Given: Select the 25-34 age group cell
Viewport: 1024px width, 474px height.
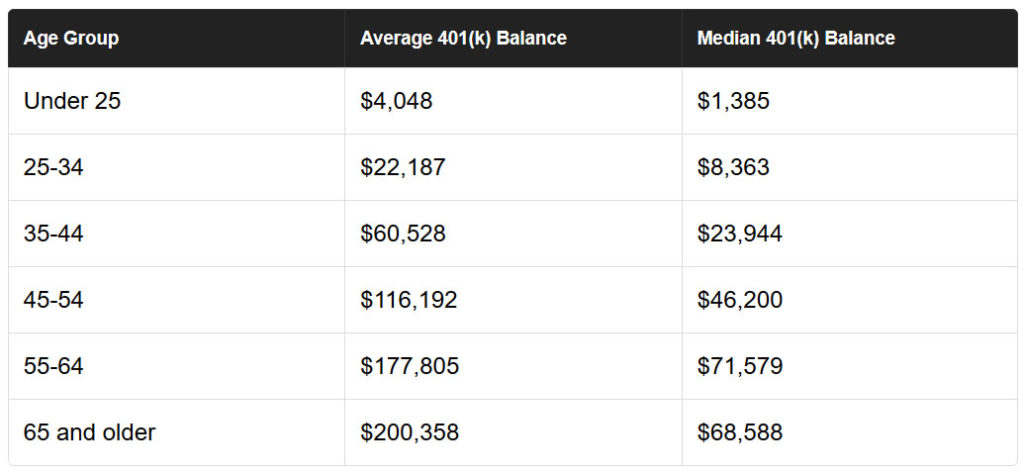Looking at the screenshot, I should 54,167.
